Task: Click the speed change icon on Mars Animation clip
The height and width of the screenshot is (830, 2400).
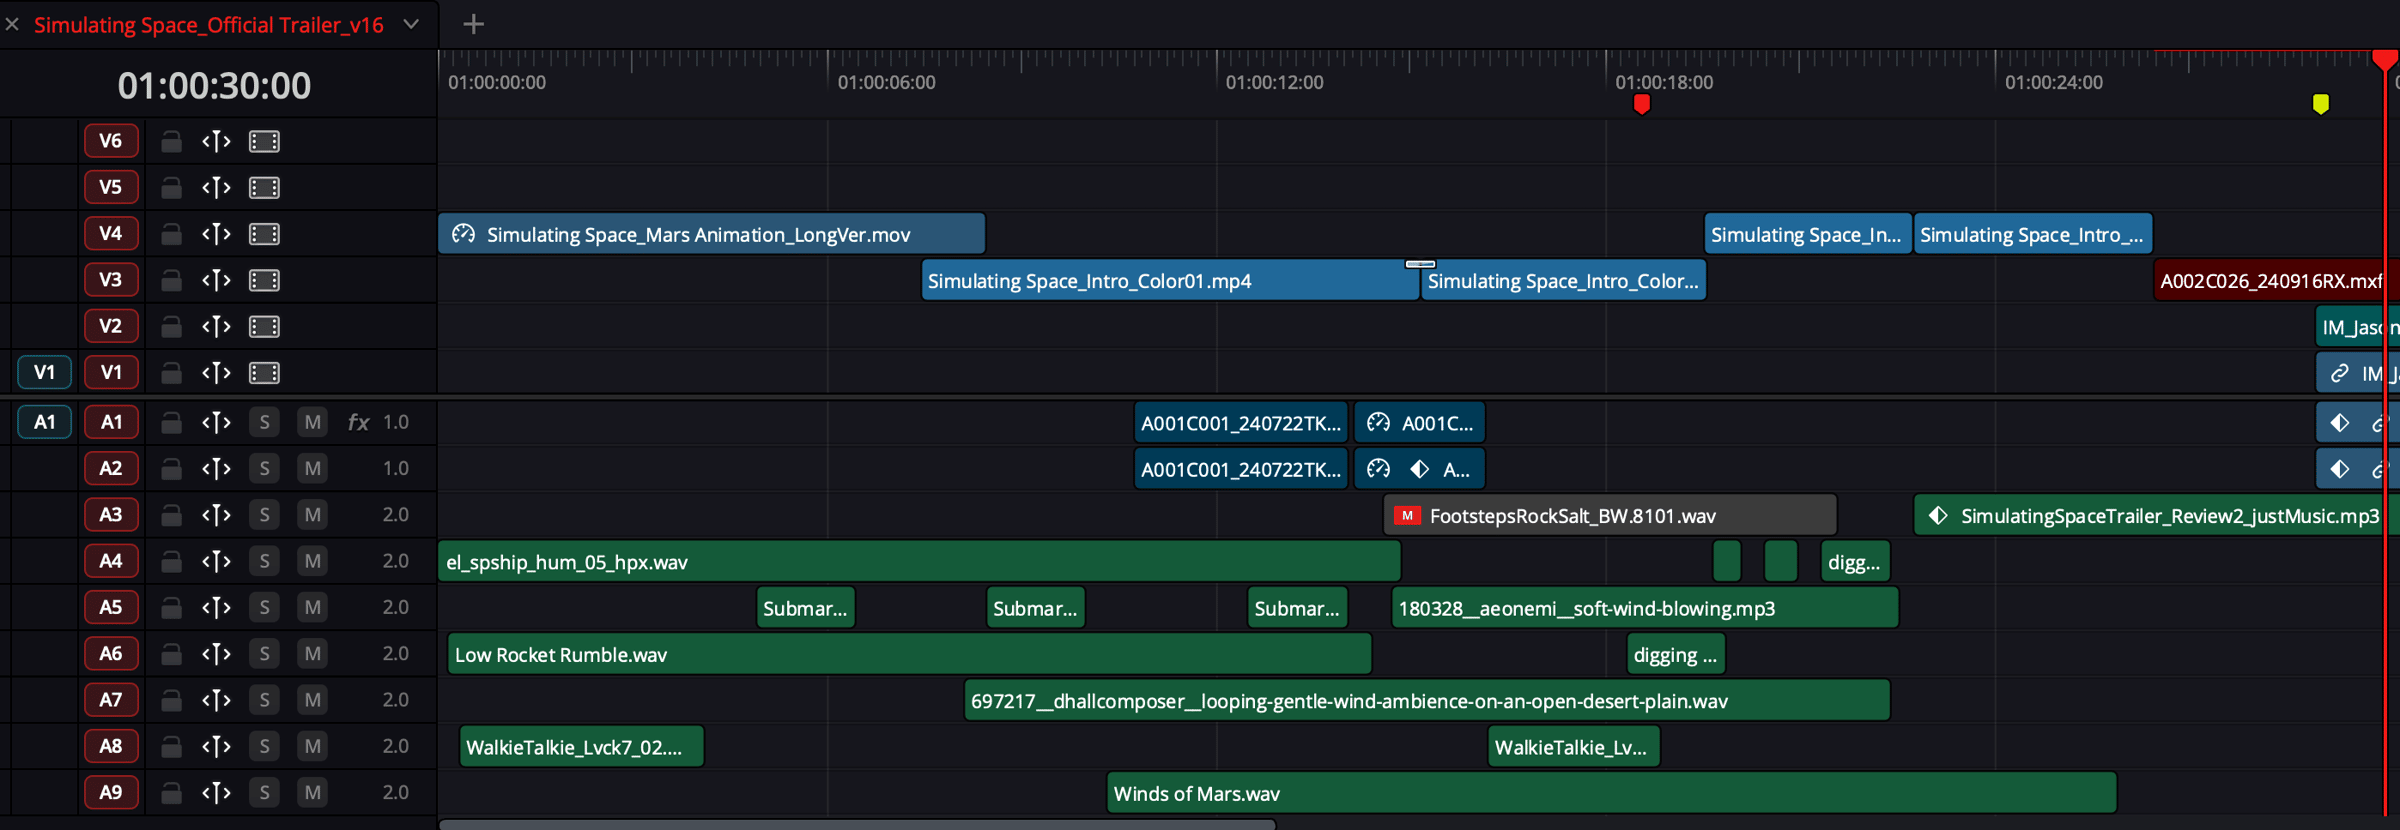Action: pos(463,234)
